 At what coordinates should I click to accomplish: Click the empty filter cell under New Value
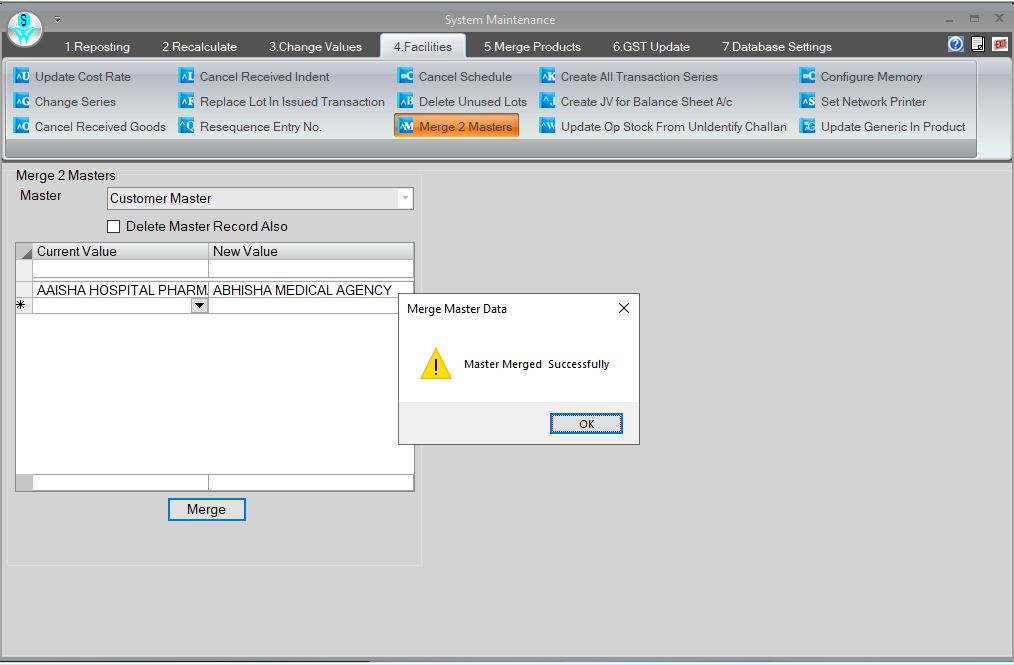311,268
